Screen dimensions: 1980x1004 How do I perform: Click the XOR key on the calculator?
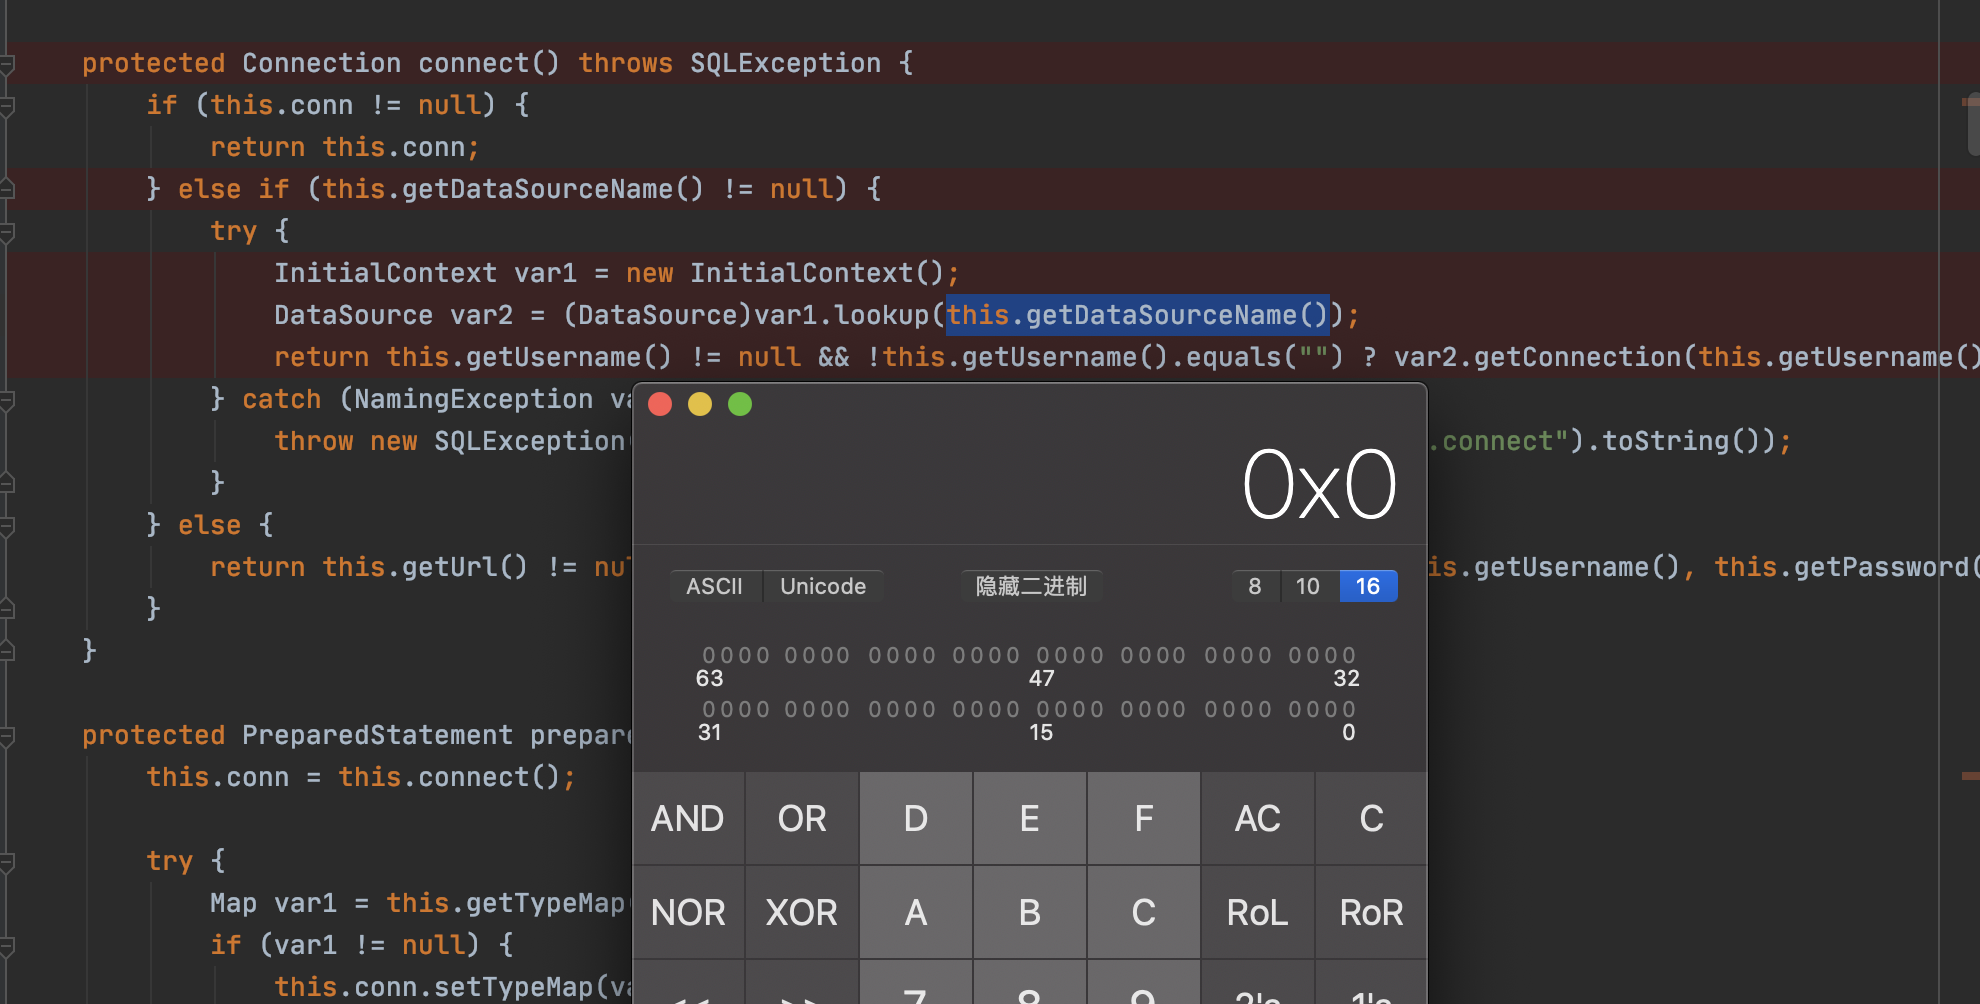(x=801, y=912)
